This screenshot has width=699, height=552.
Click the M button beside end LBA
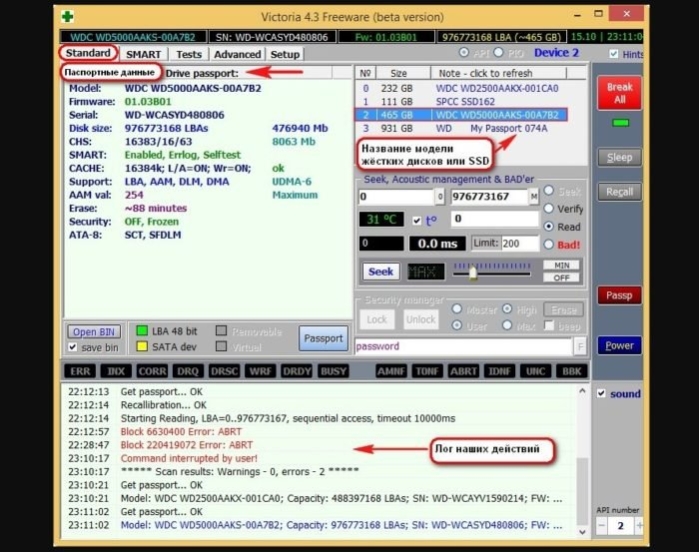click(533, 196)
